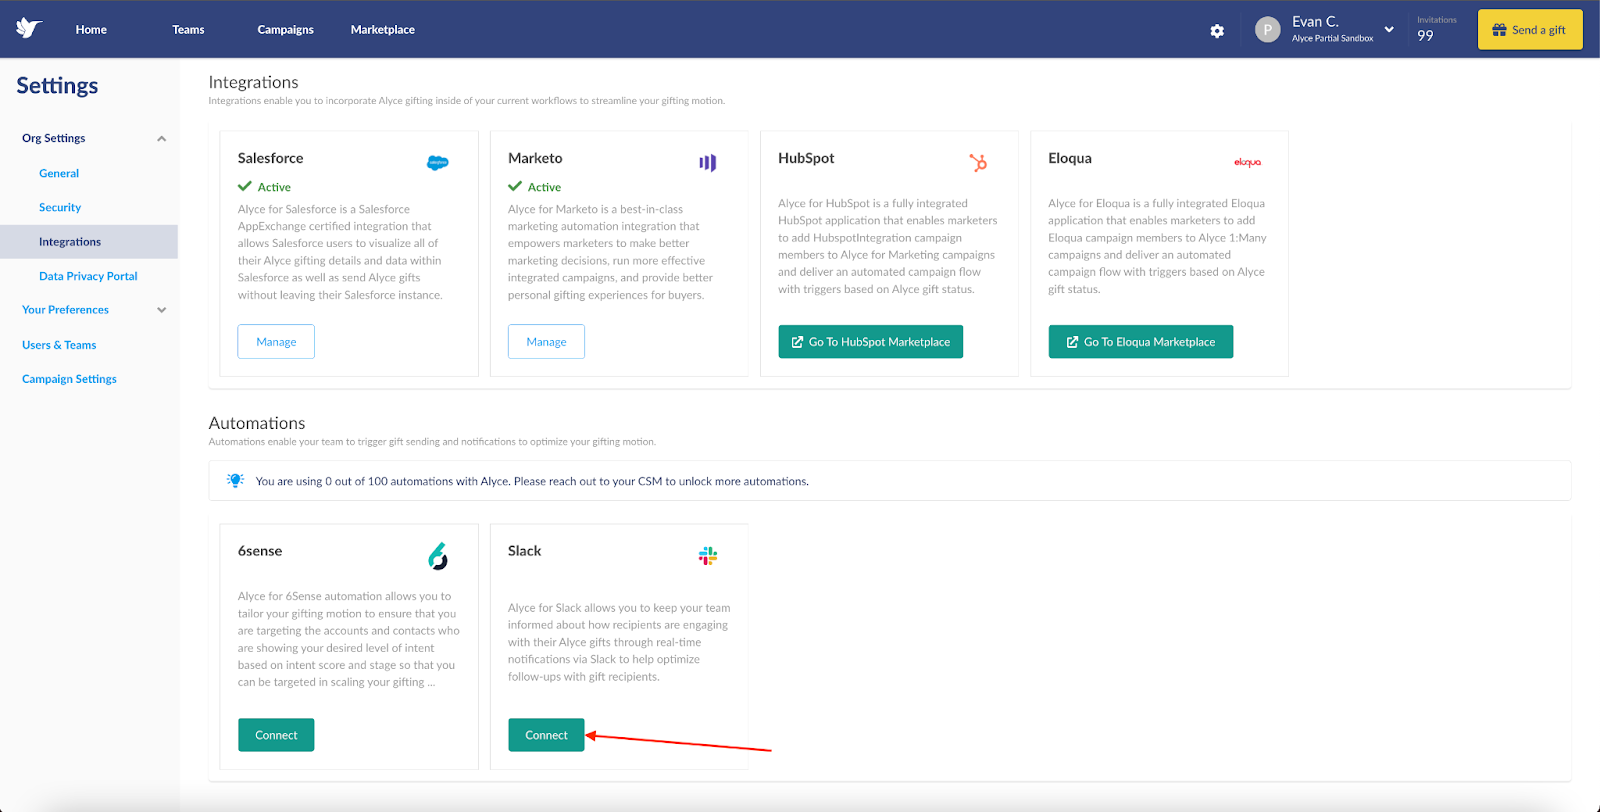The height and width of the screenshot is (812, 1600).
Task: Click the HubSpot card title
Action: 806,158
